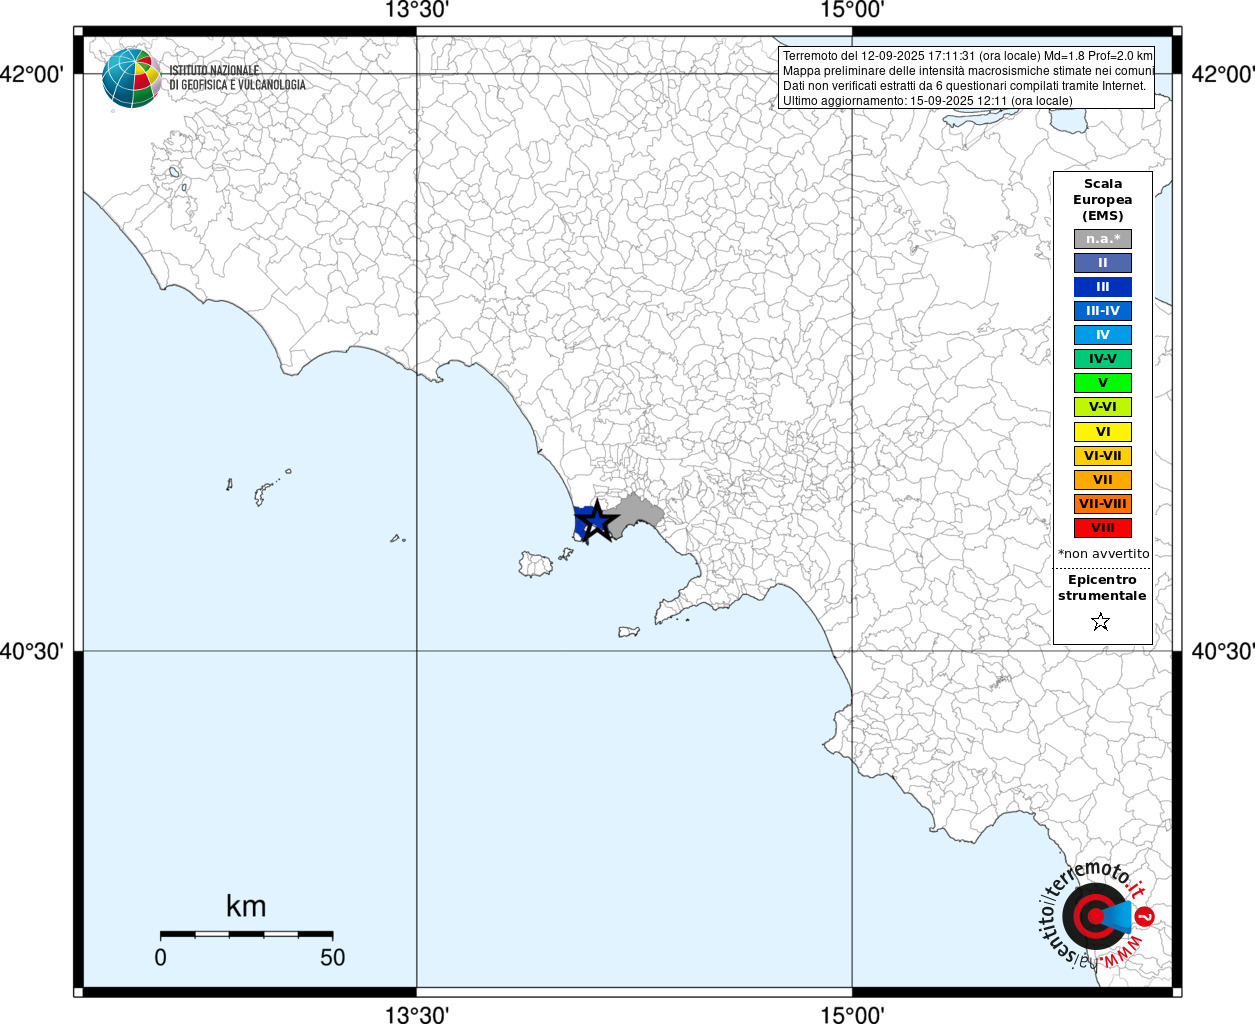The image size is (1255, 1024).
Task: Select the VI-VII legend swatch
Action: point(1103,456)
